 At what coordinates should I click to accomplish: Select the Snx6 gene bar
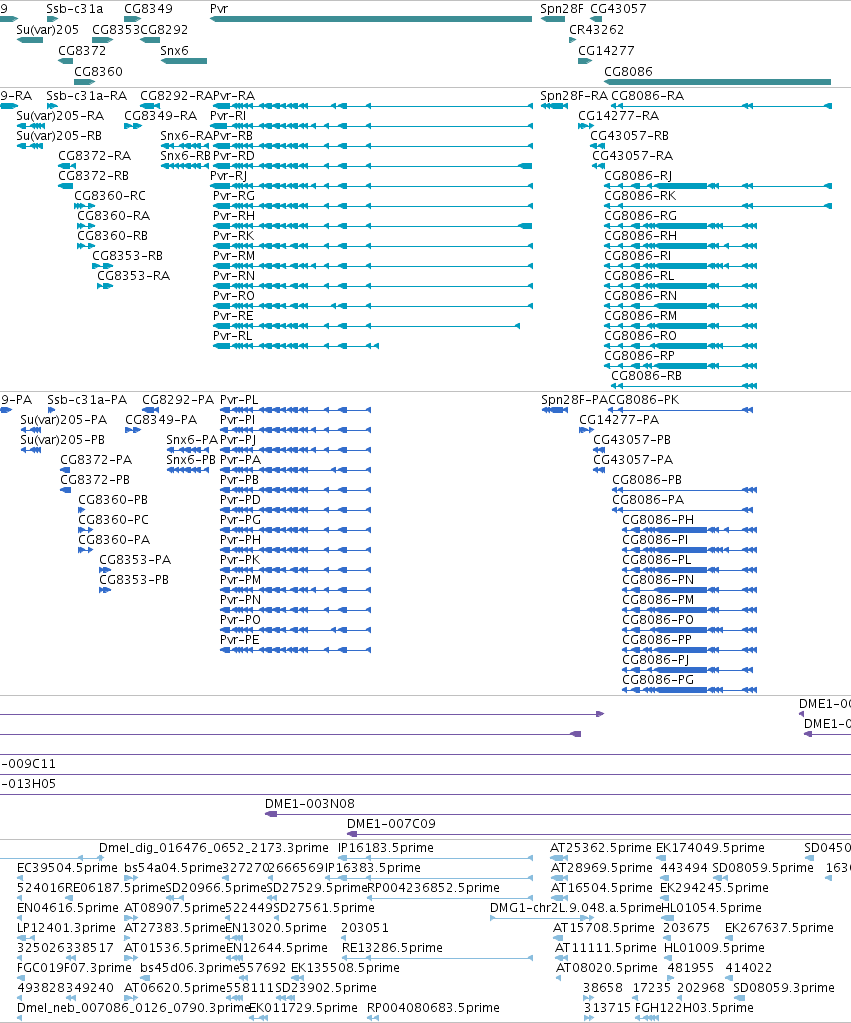click(184, 61)
